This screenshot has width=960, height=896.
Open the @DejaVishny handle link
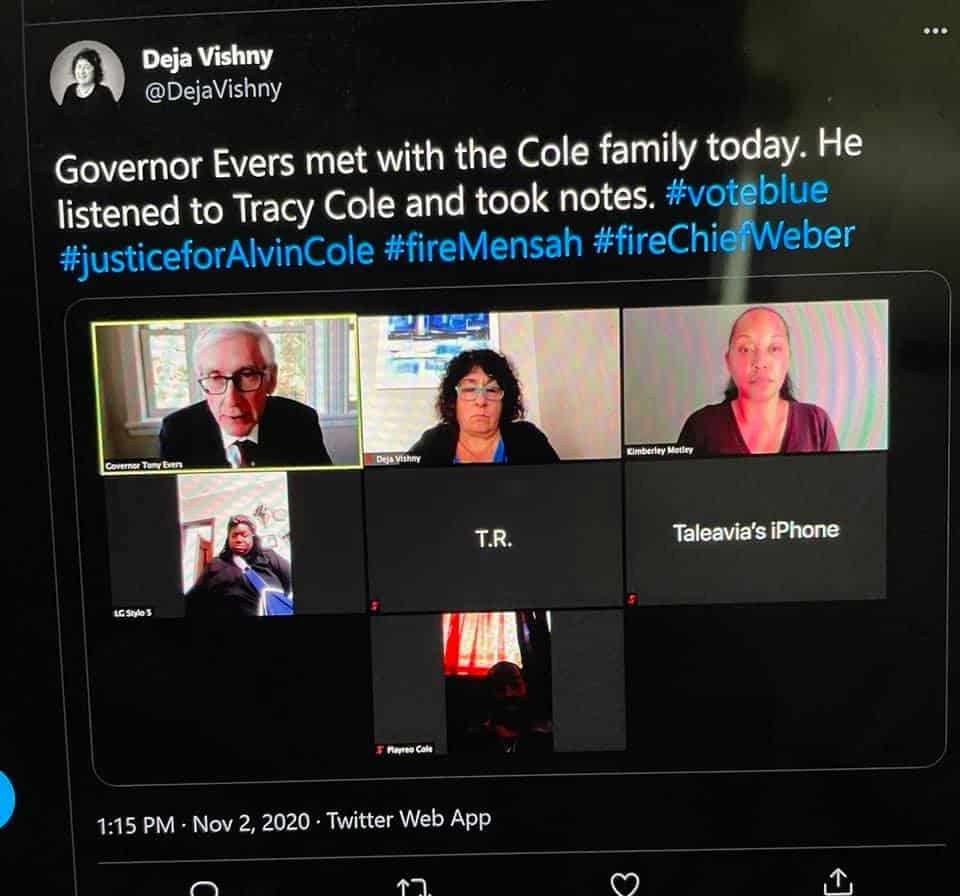(x=212, y=90)
